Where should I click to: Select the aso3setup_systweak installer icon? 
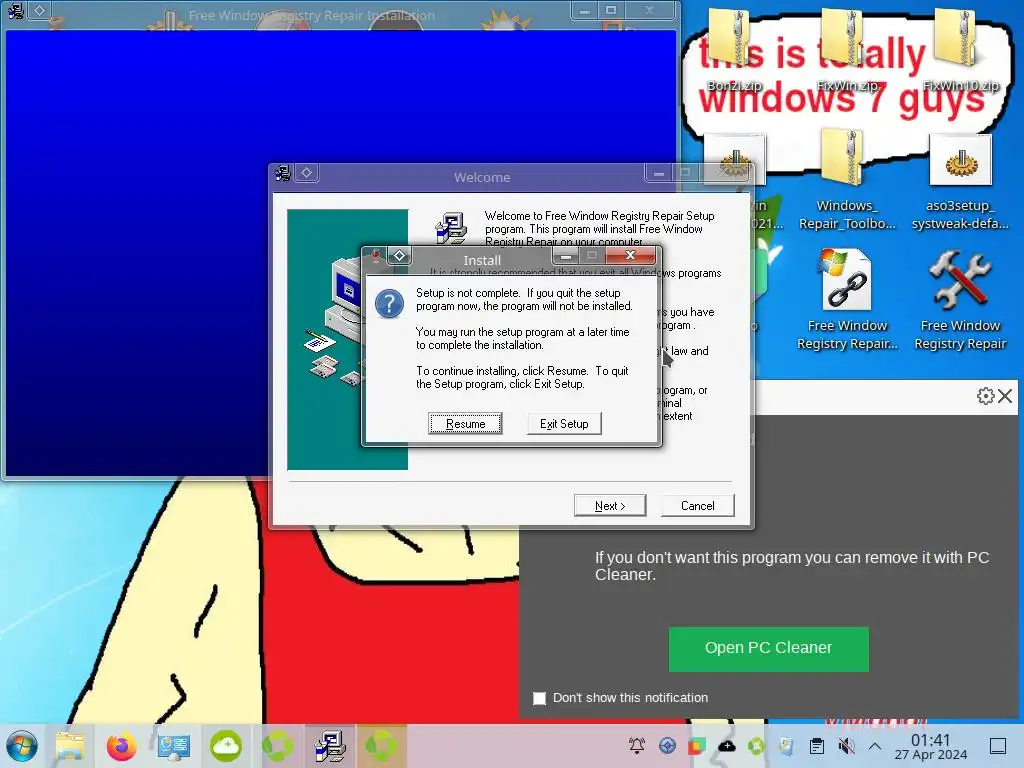pyautogui.click(x=961, y=182)
